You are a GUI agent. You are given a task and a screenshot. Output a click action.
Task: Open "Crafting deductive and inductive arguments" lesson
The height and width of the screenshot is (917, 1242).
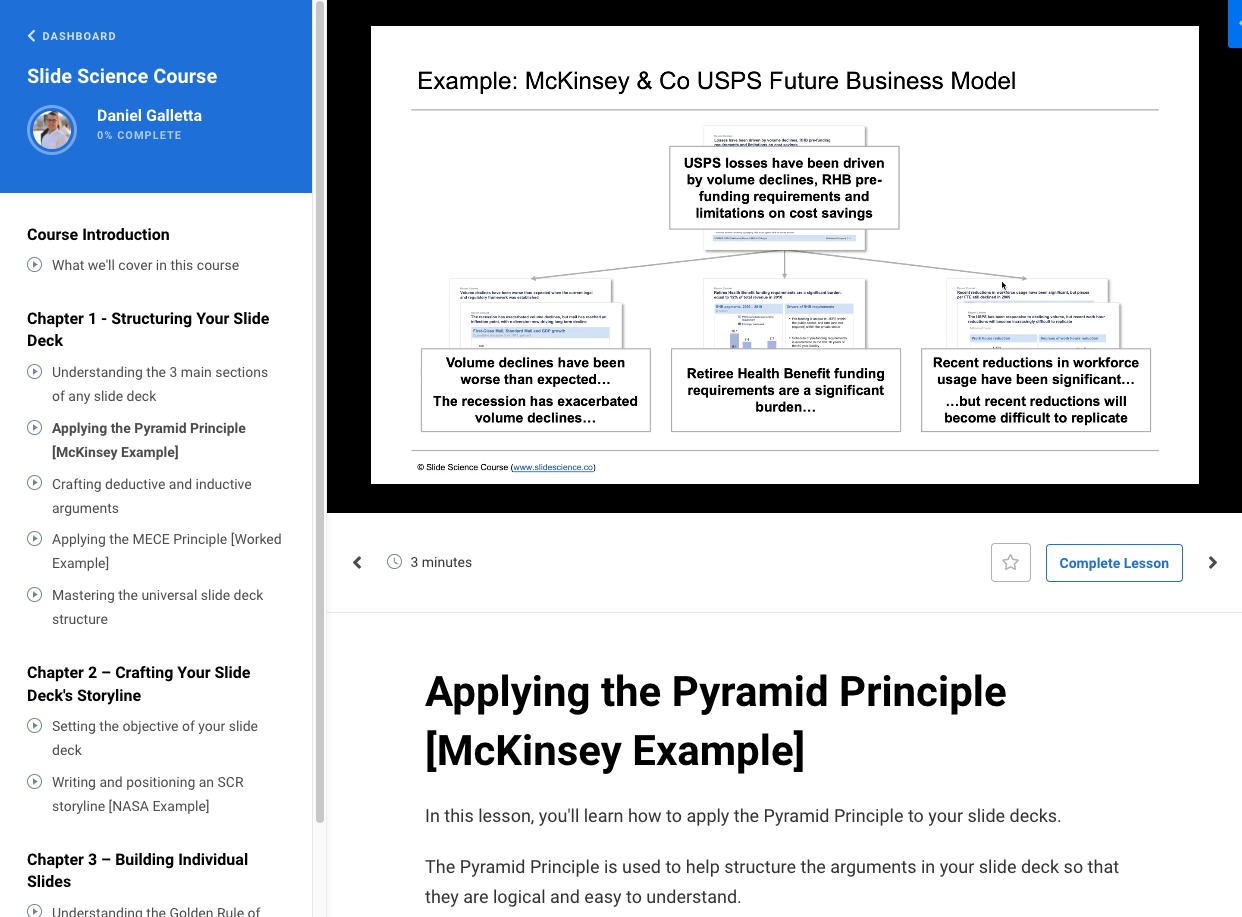[152, 496]
